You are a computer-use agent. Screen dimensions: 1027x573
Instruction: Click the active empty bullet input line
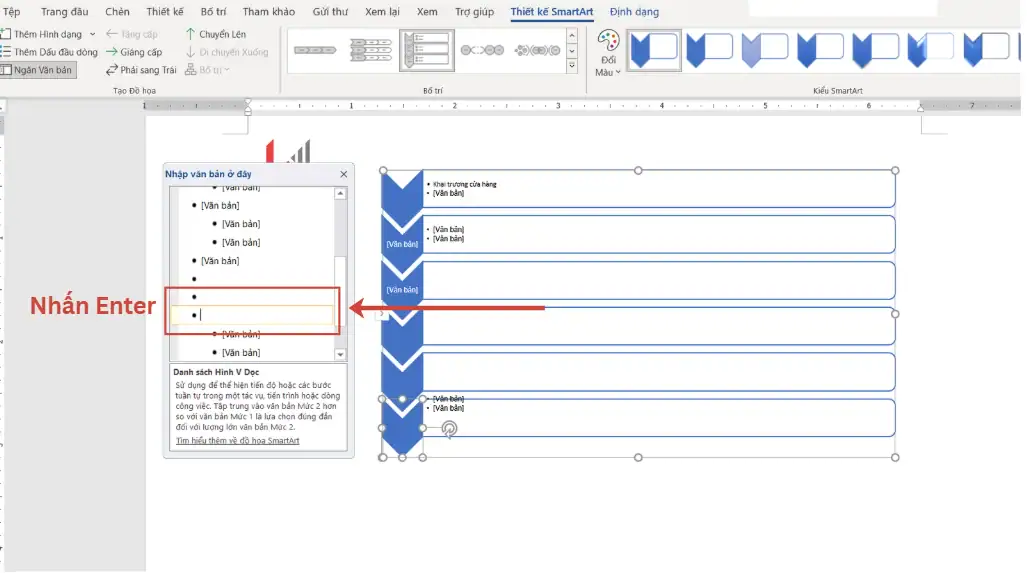(252, 315)
